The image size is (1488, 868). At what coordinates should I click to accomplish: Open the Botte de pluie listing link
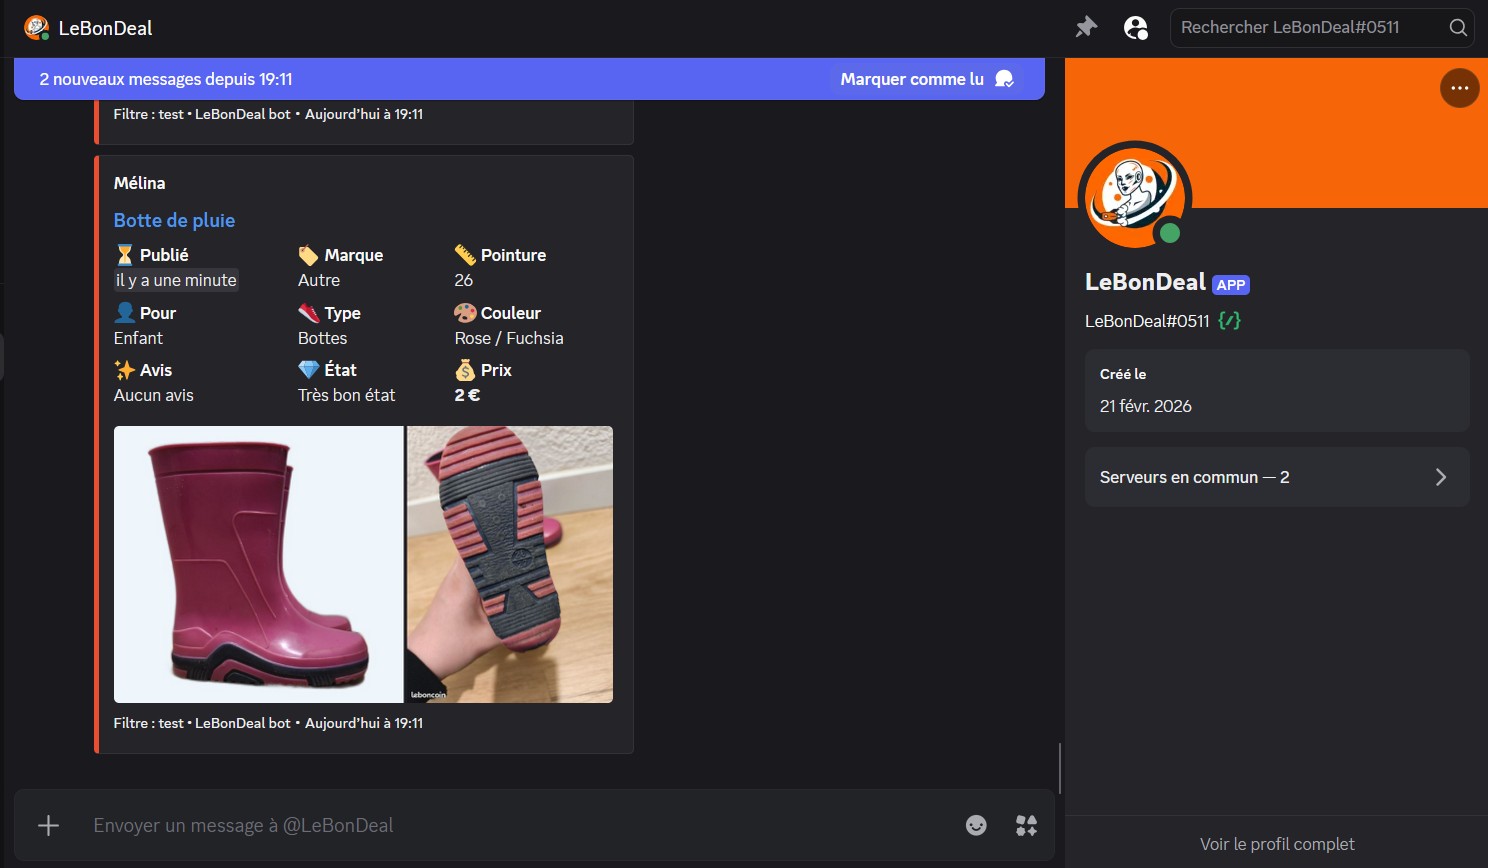(x=174, y=220)
